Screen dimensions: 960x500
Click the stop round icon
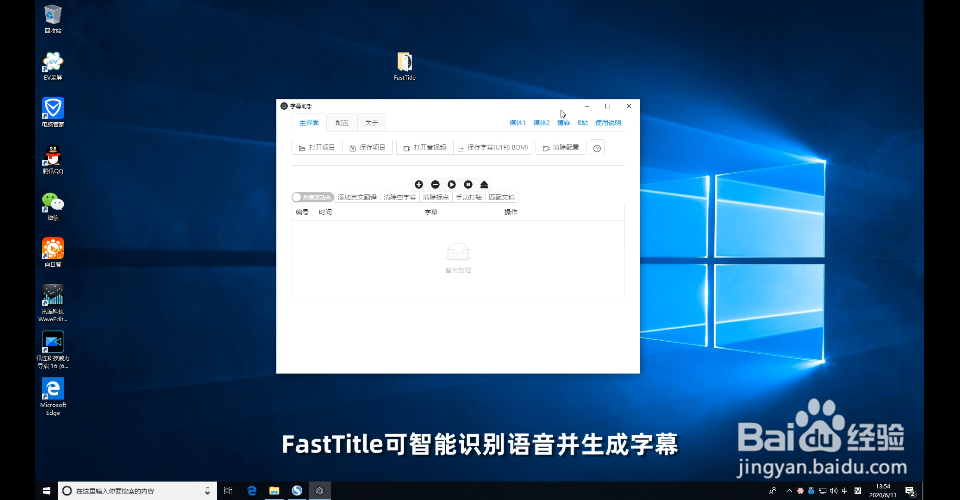[x=468, y=184]
